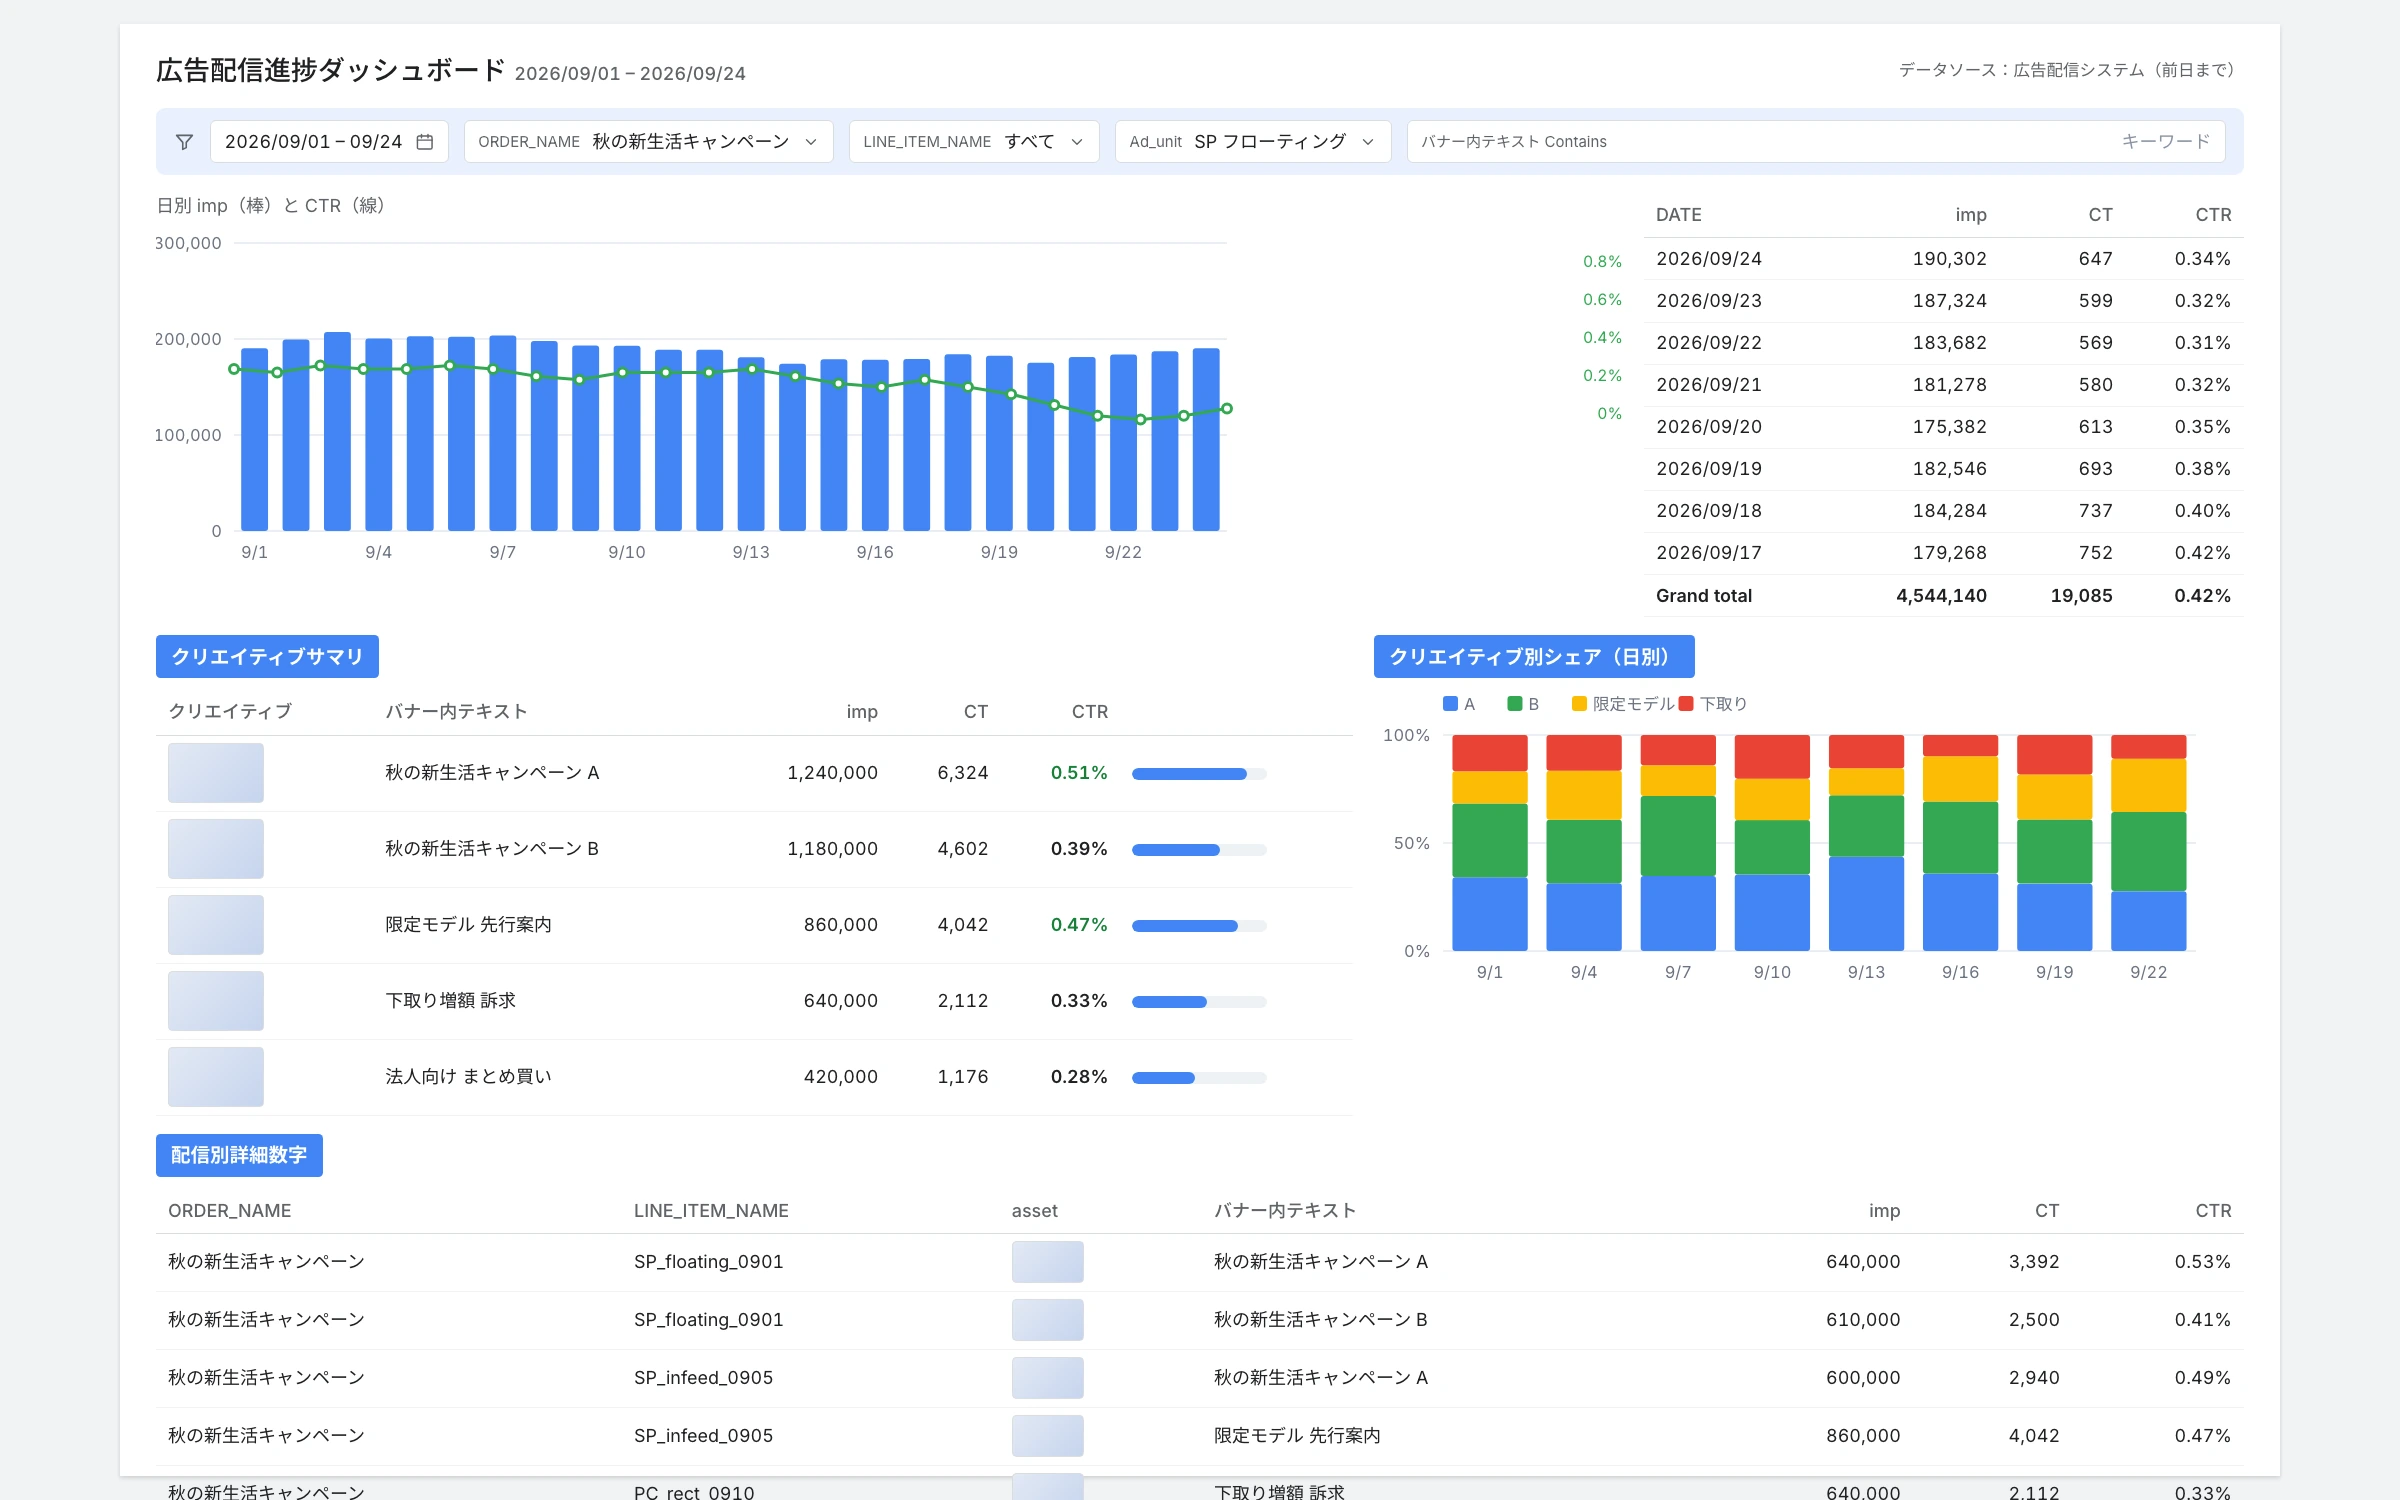Click the クリエイティブ別シェア（日別） header button
Image resolution: width=2400 pixels, height=1500 pixels.
click(1534, 656)
